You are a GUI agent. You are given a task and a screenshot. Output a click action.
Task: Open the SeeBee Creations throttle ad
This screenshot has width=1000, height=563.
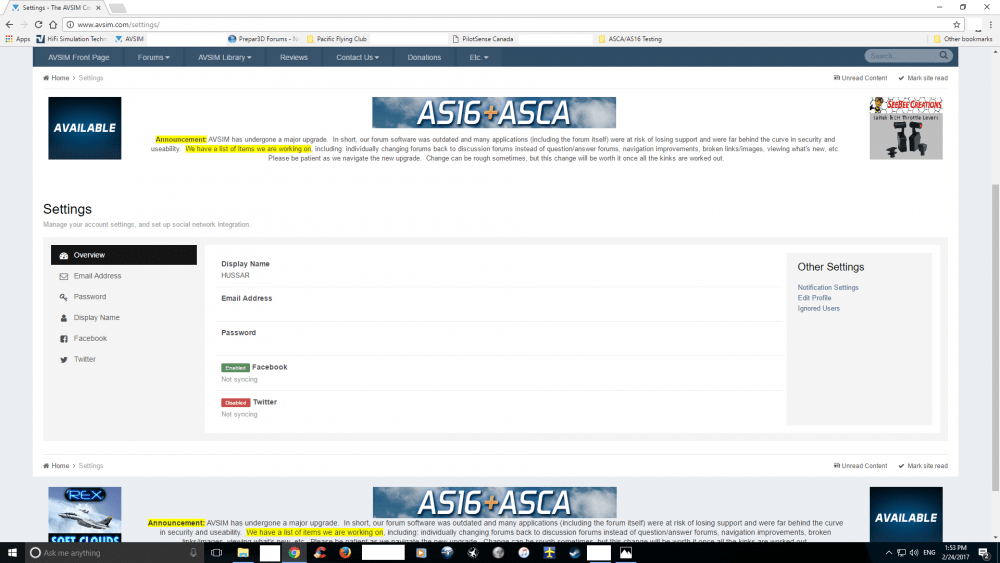point(906,128)
